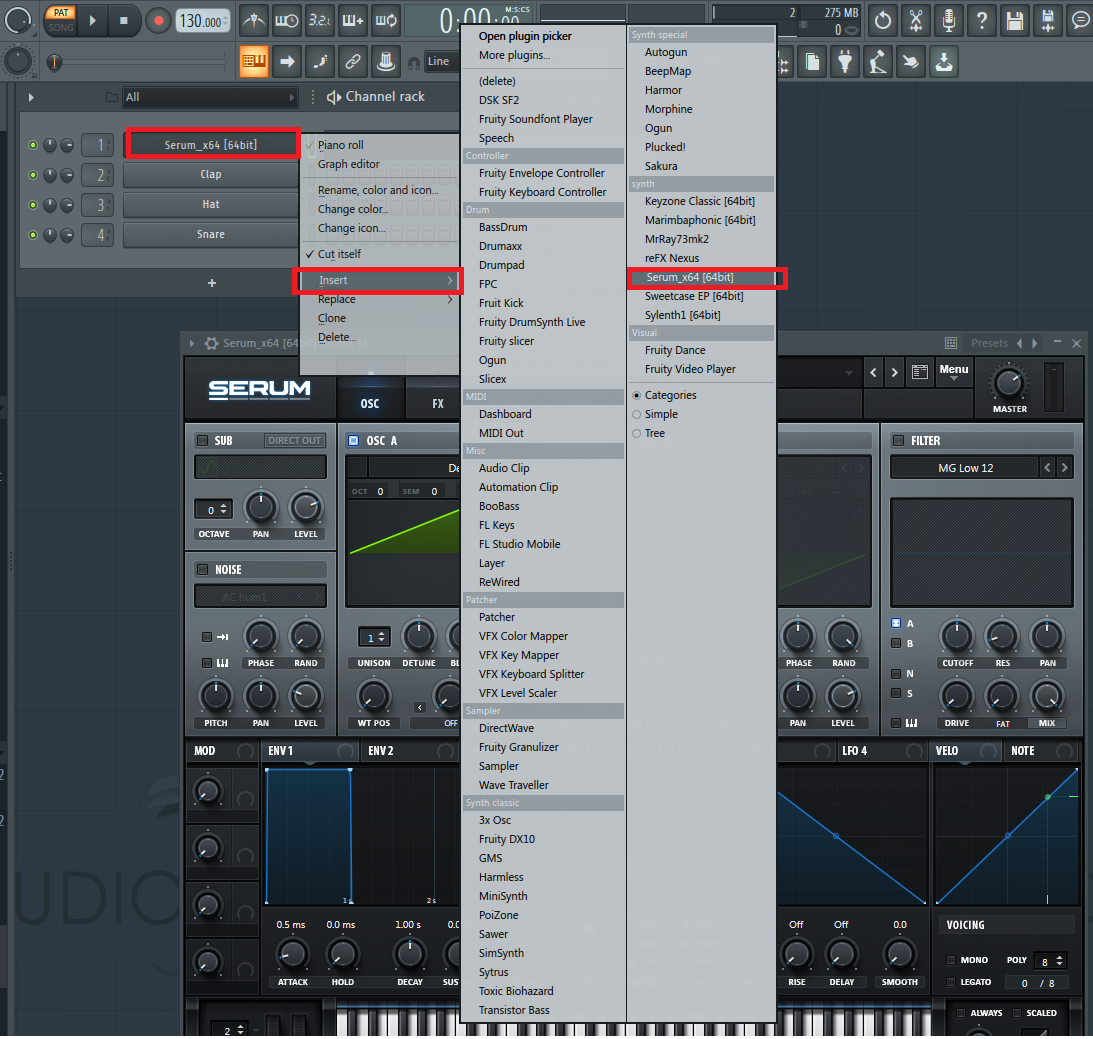1093x1039 pixels.
Task: Select Sytrus from Synth classic list
Action: click(494, 972)
